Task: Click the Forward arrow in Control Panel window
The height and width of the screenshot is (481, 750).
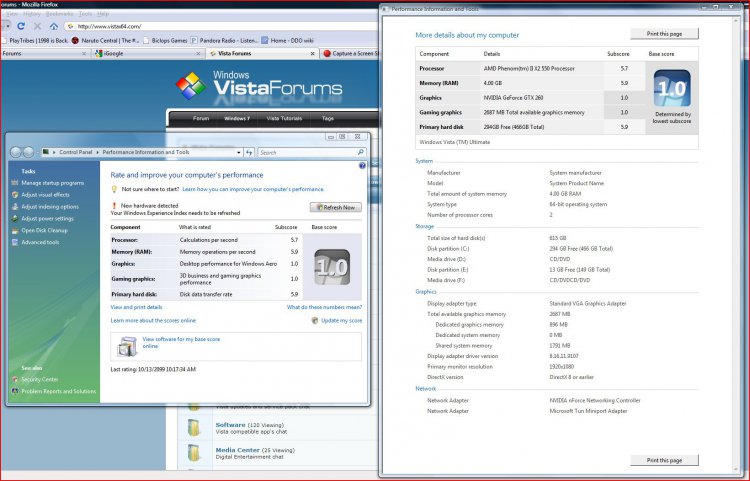Action: coord(28,152)
